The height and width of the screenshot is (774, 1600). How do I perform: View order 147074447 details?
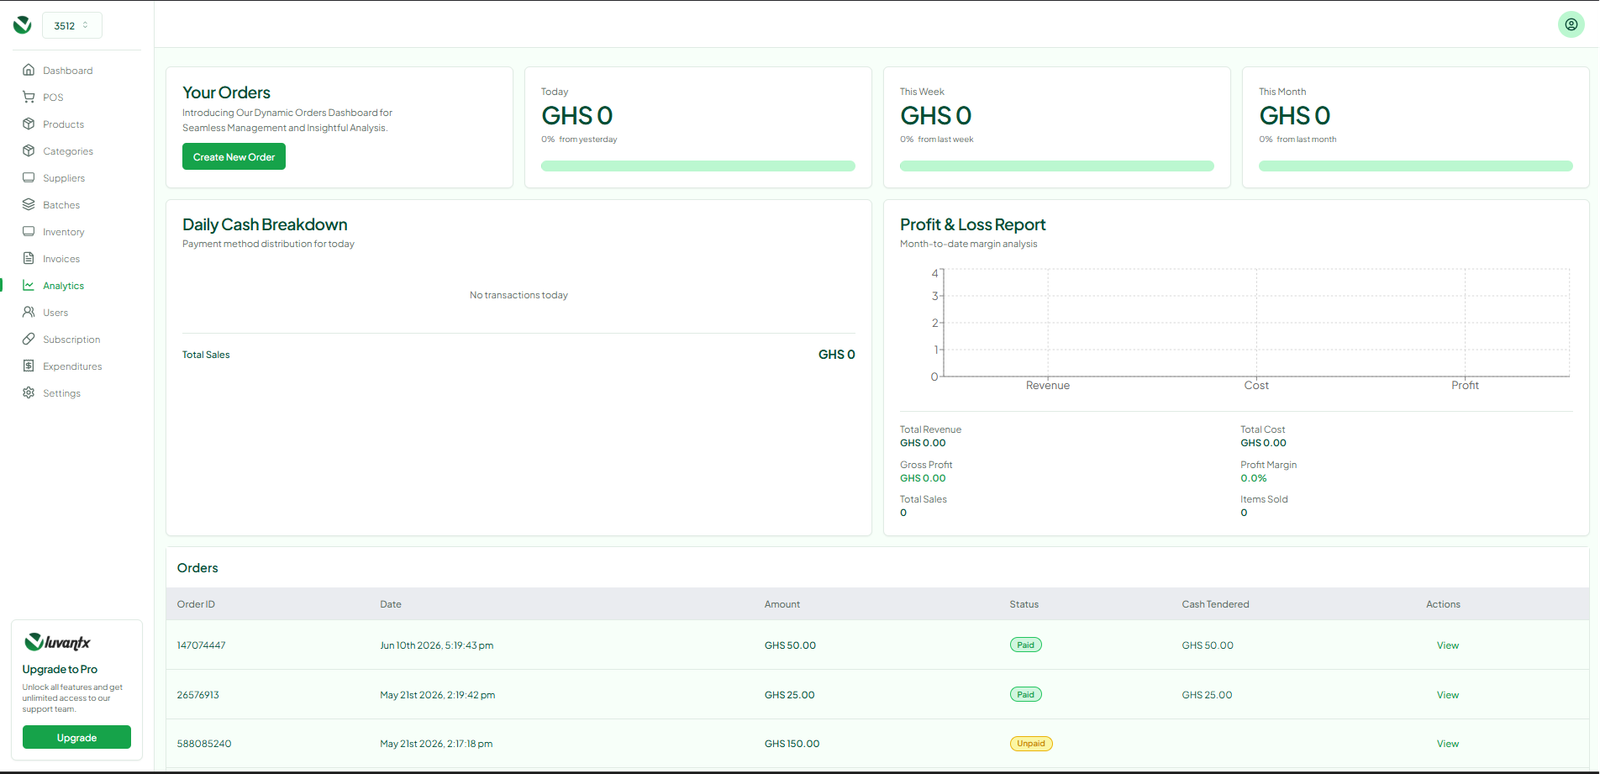point(1448,646)
